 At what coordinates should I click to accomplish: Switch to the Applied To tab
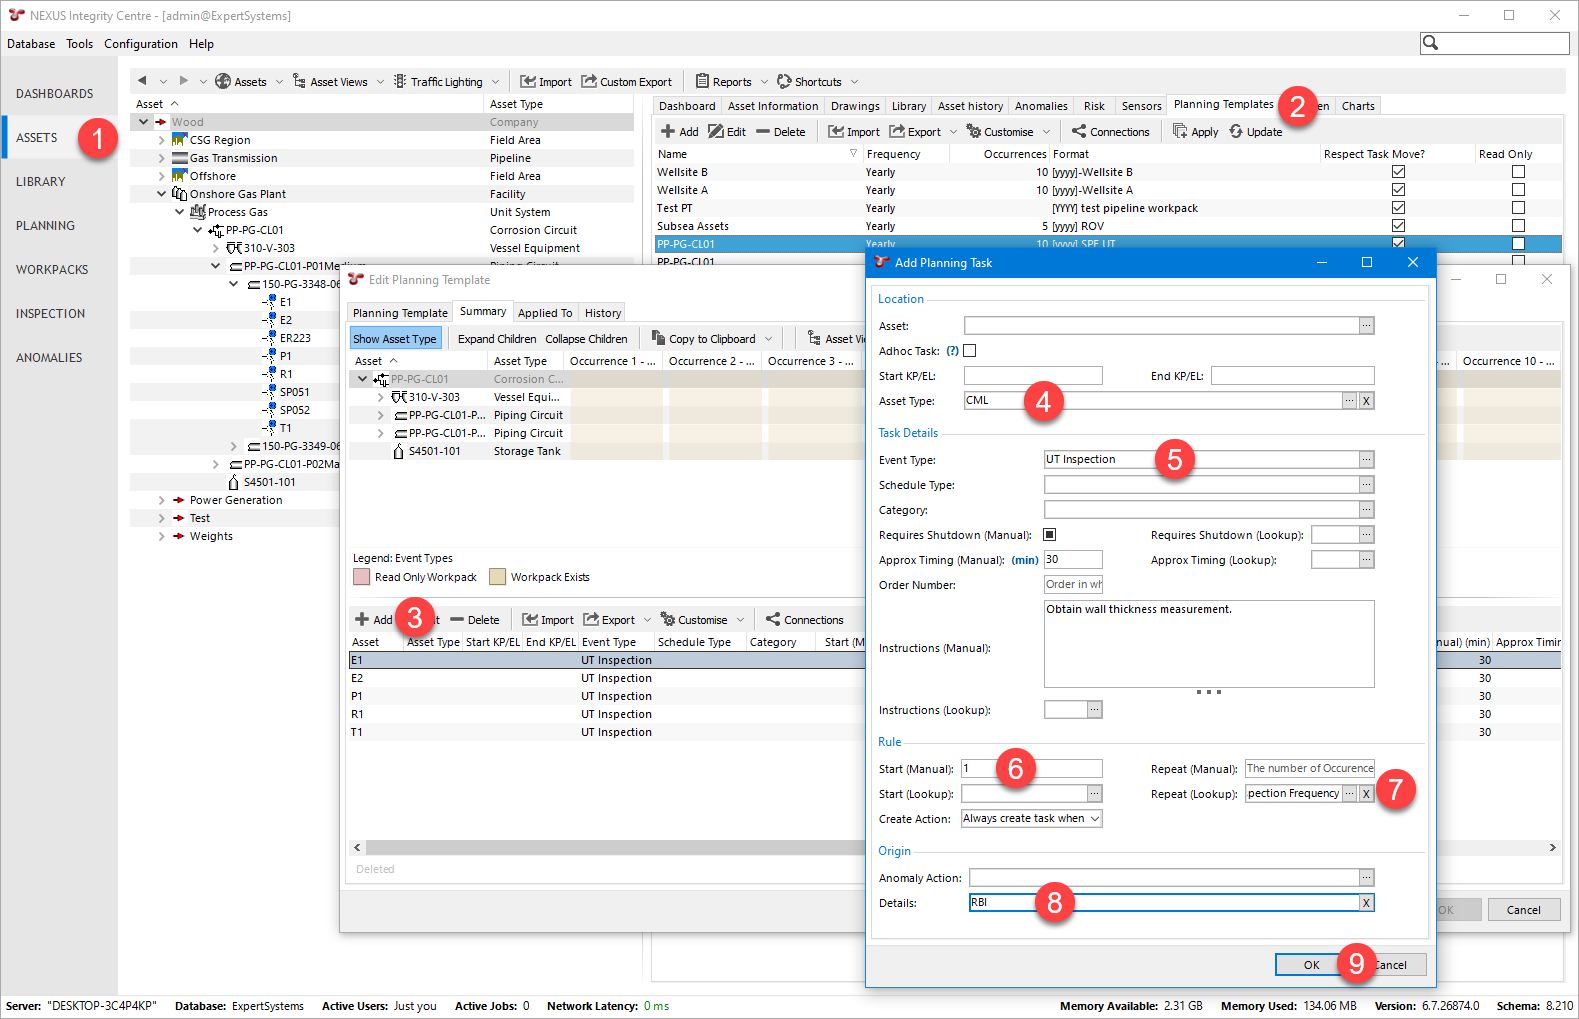[x=545, y=313]
